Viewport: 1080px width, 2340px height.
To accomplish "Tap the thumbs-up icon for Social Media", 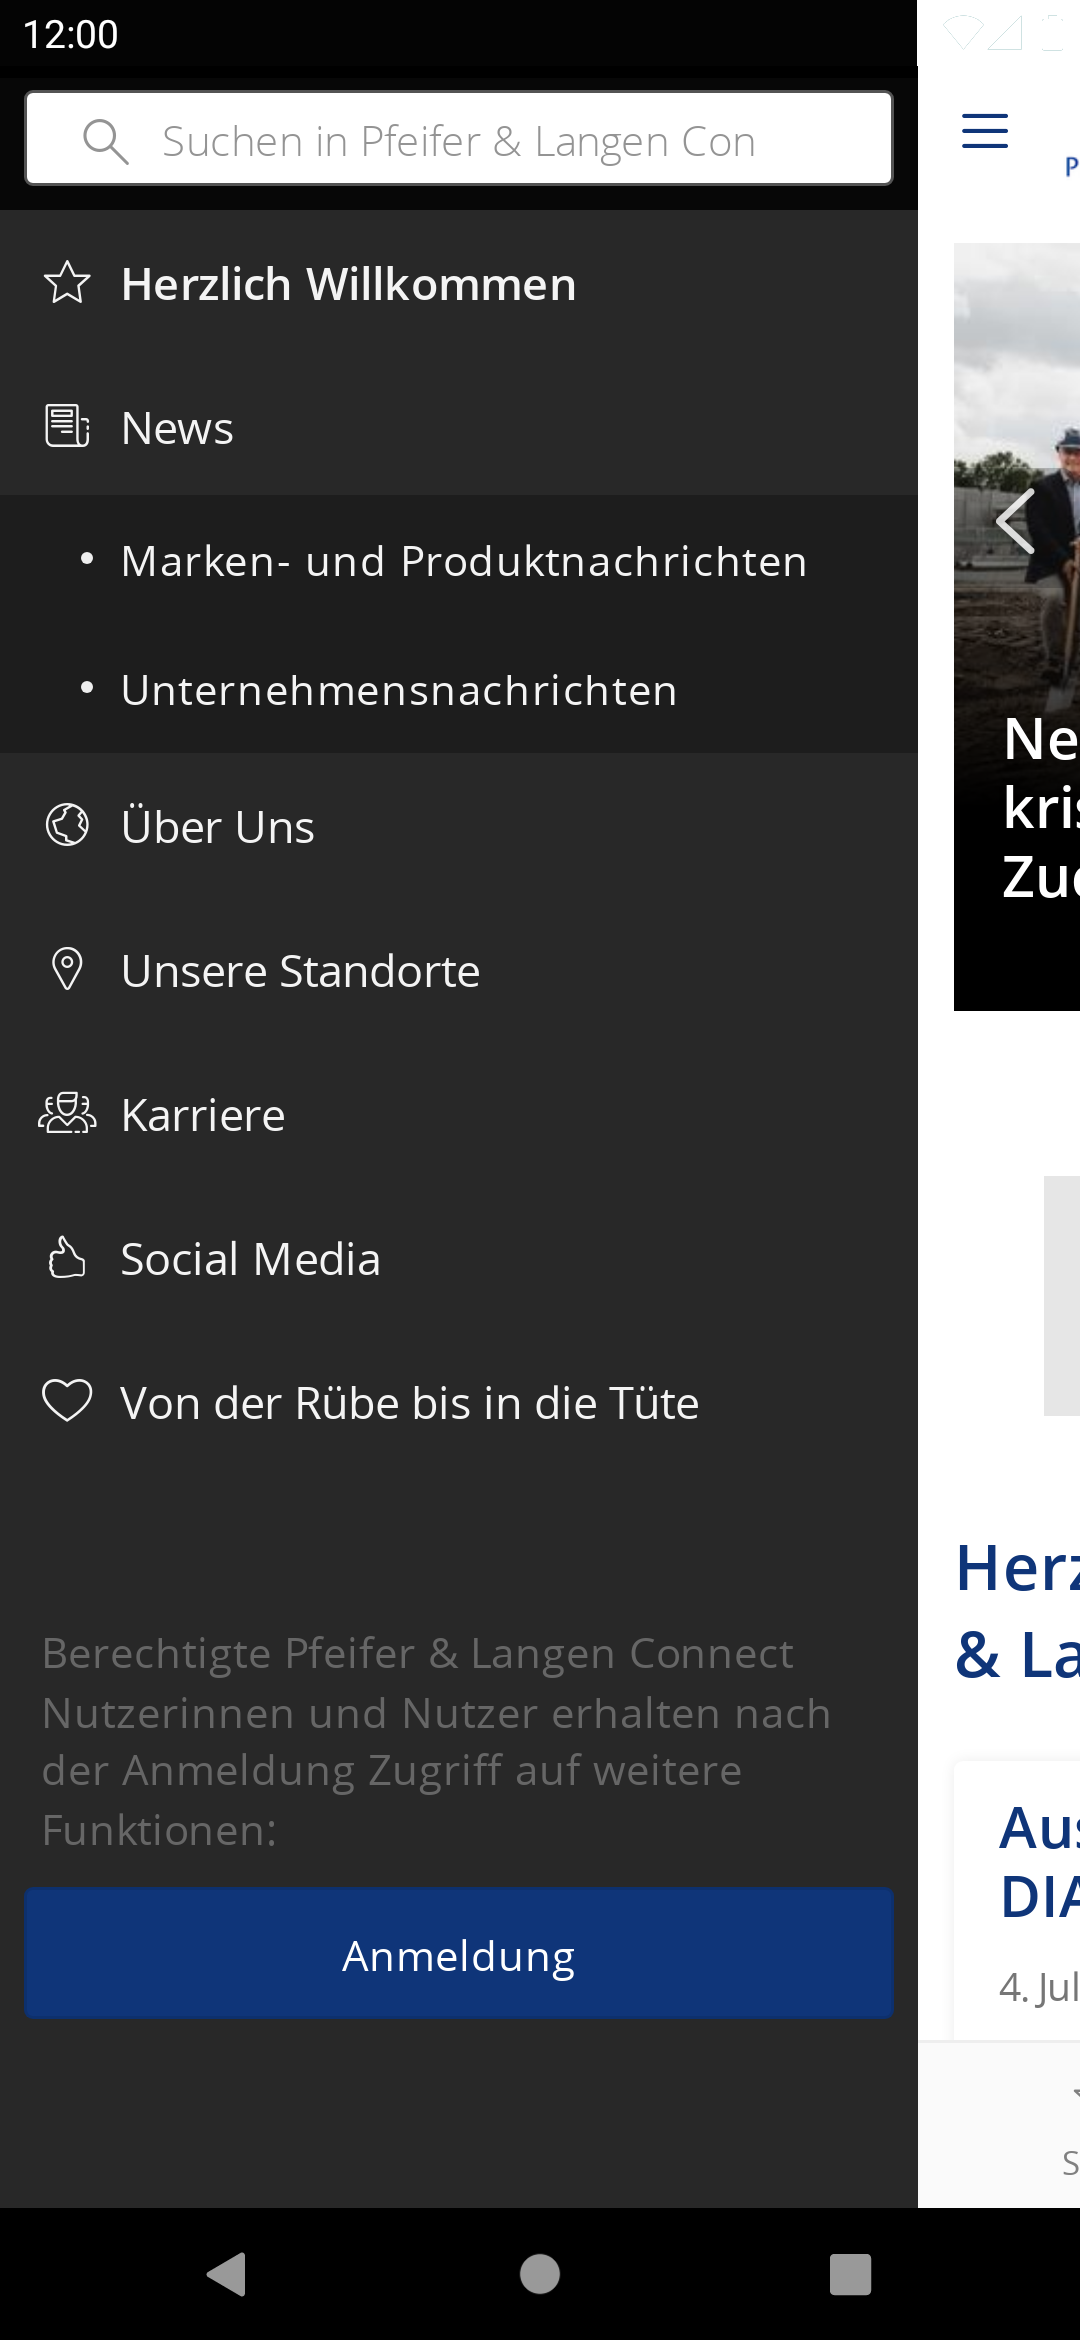I will [x=67, y=1257].
